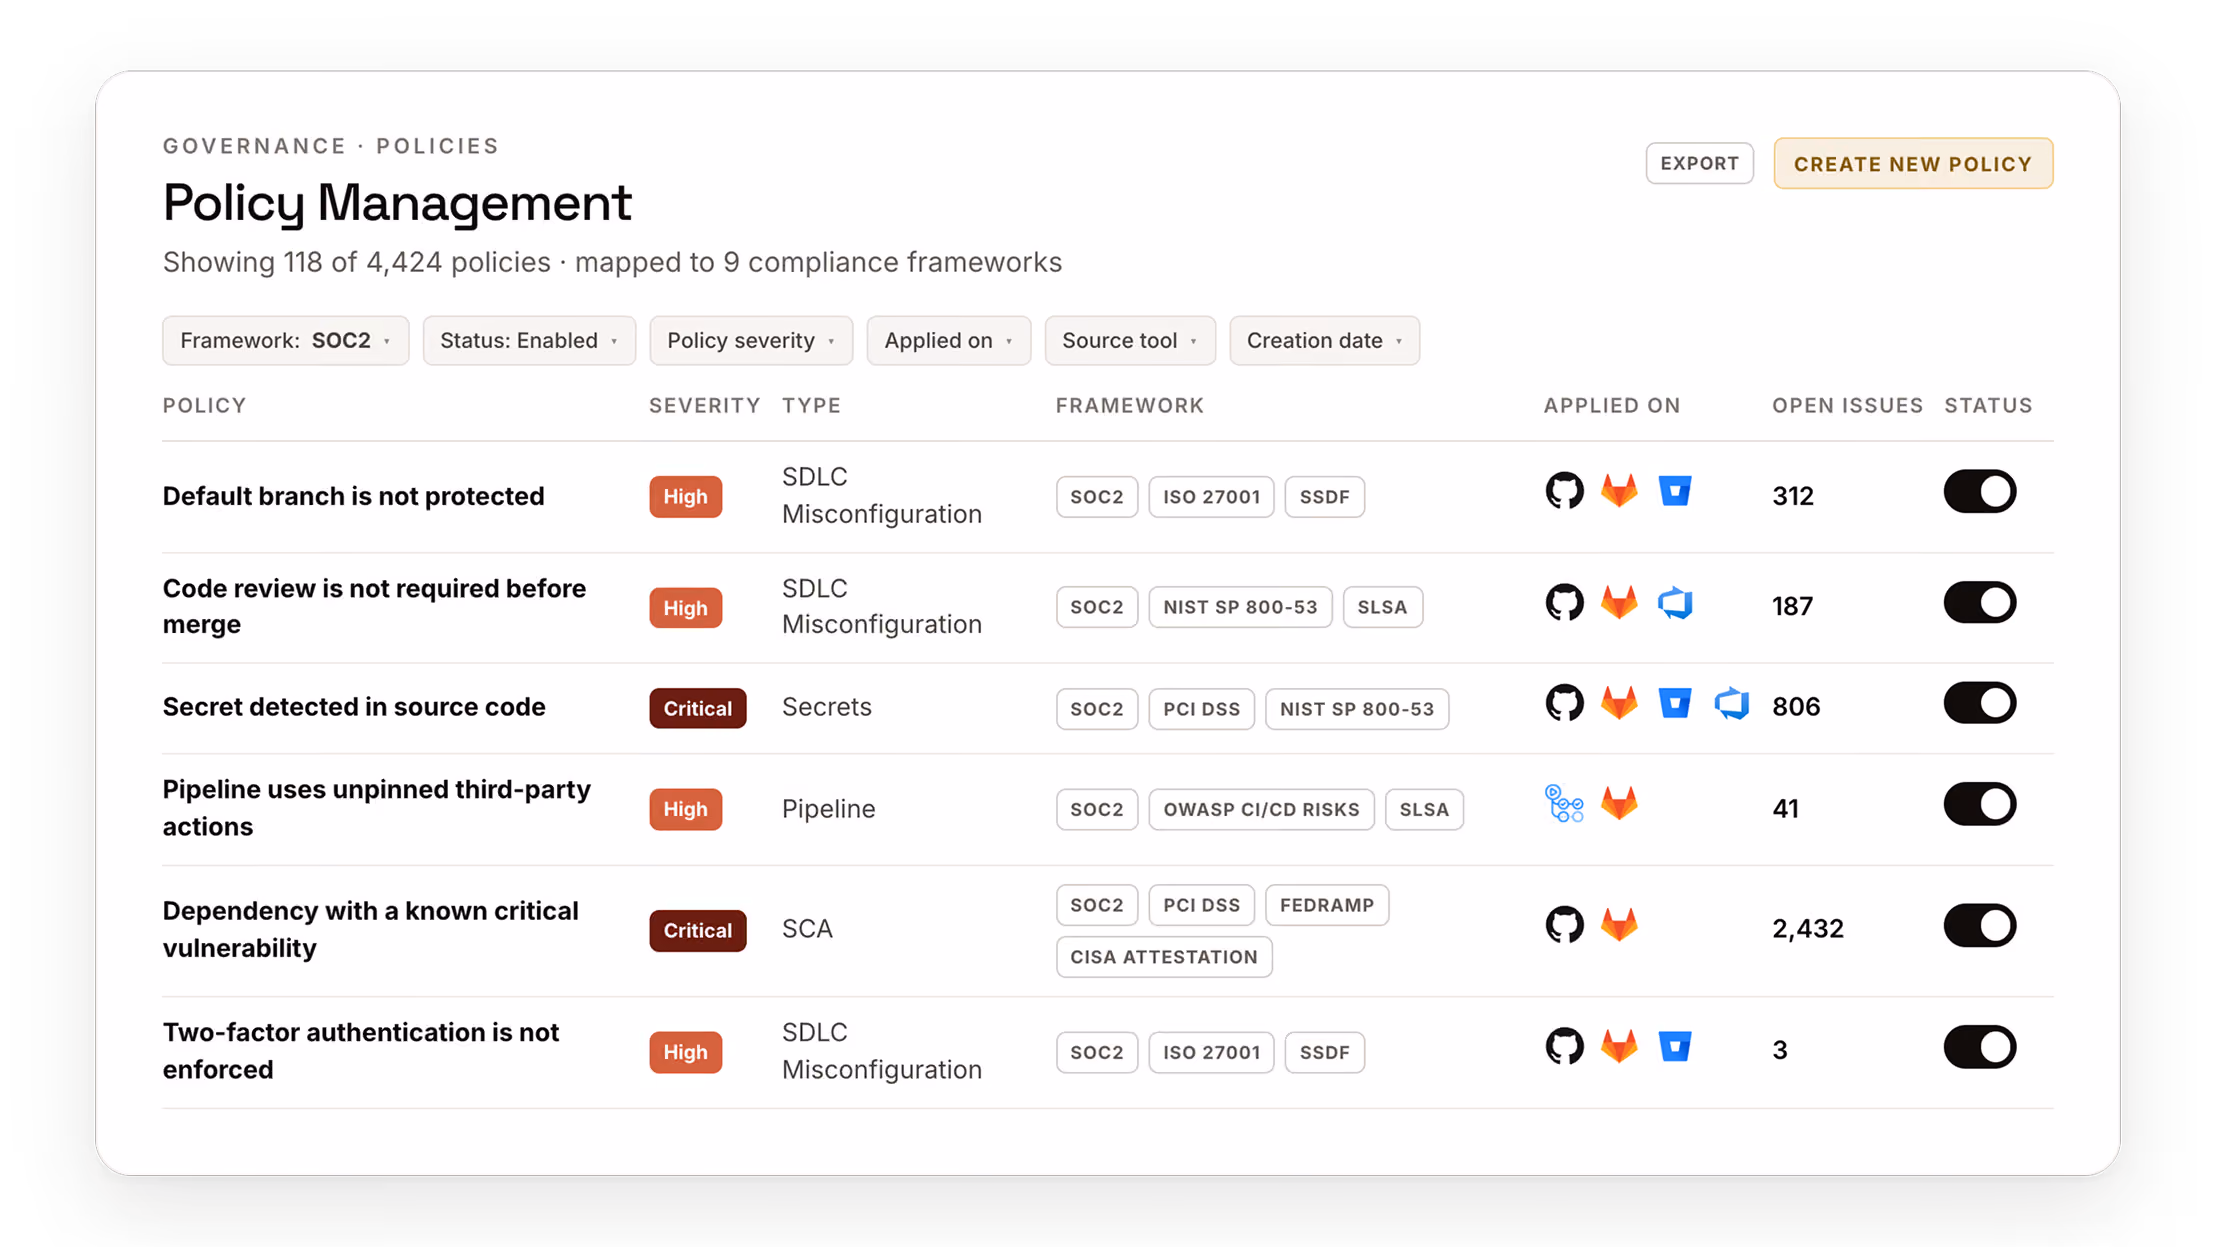Click Bitbucket icon in Secret detected row
This screenshot has width=2216, height=1247.
(1675, 703)
